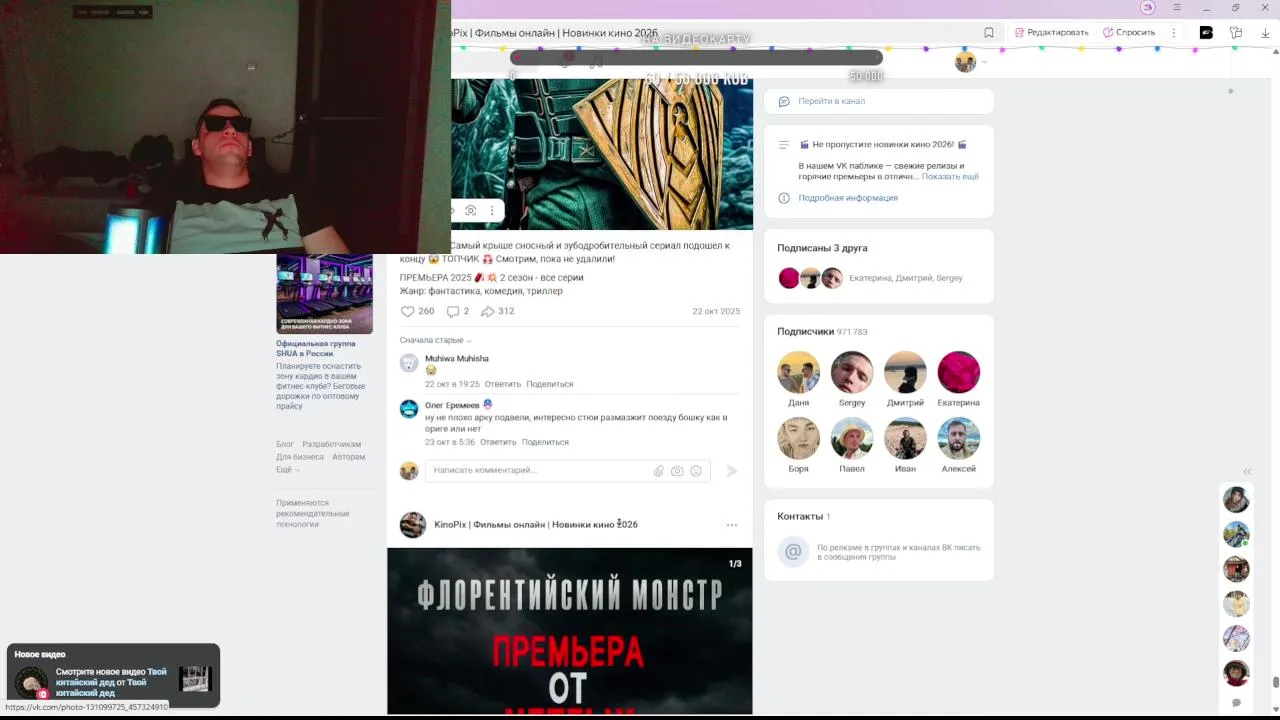Open subscriber Боря's avatar
The height and width of the screenshot is (720, 1280).
click(x=798, y=438)
